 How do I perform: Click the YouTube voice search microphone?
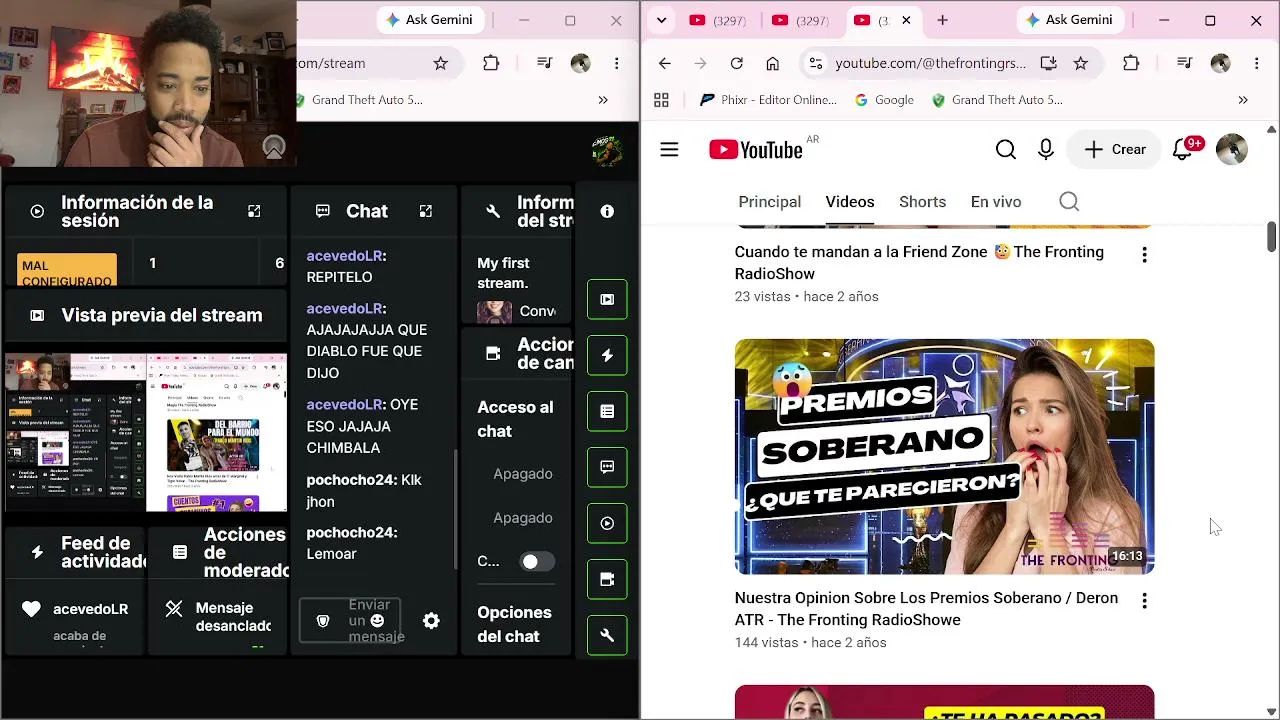[x=1046, y=150]
